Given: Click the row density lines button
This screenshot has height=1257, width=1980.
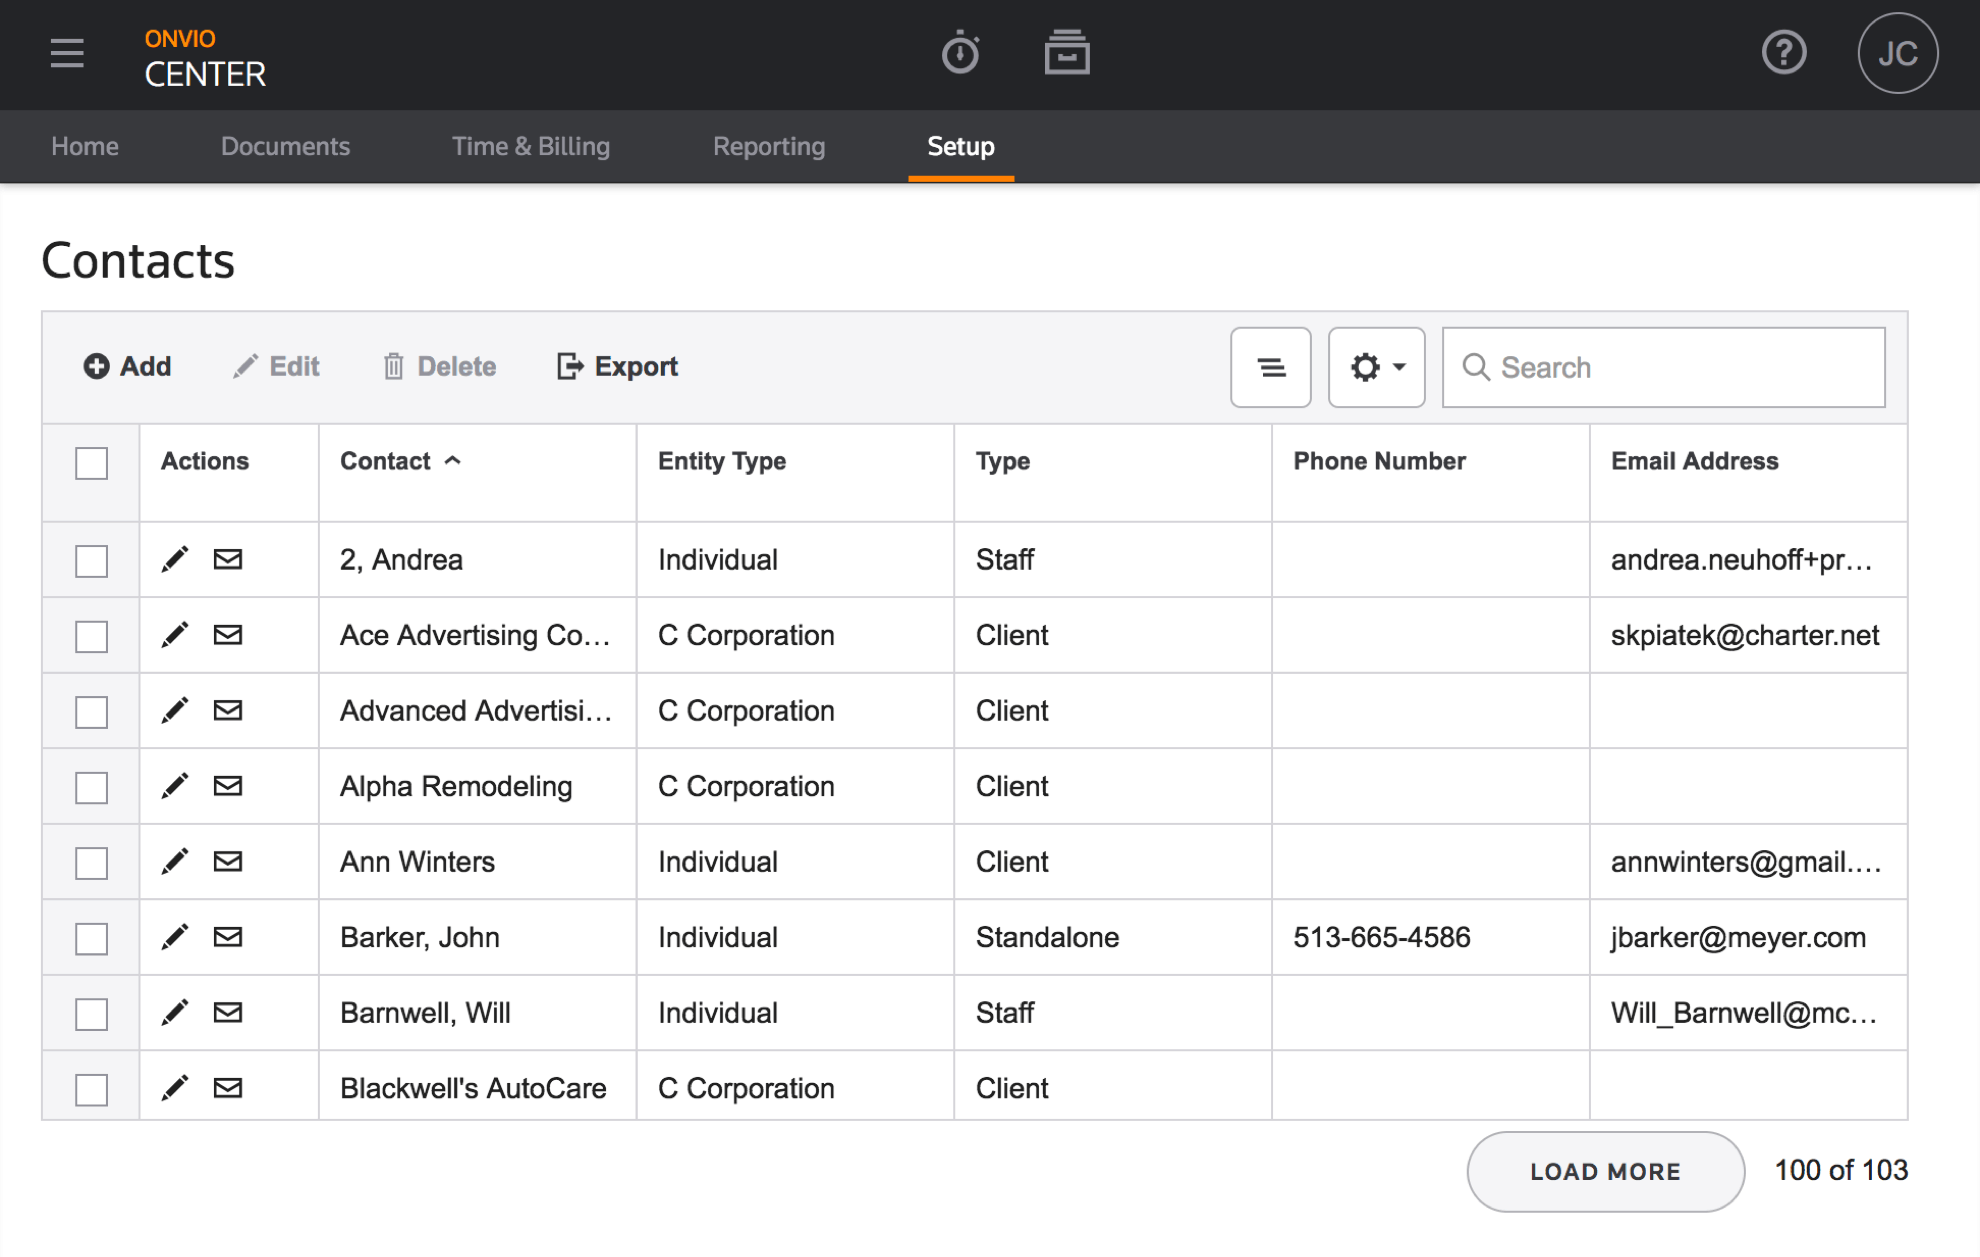Looking at the screenshot, I should pos(1270,367).
